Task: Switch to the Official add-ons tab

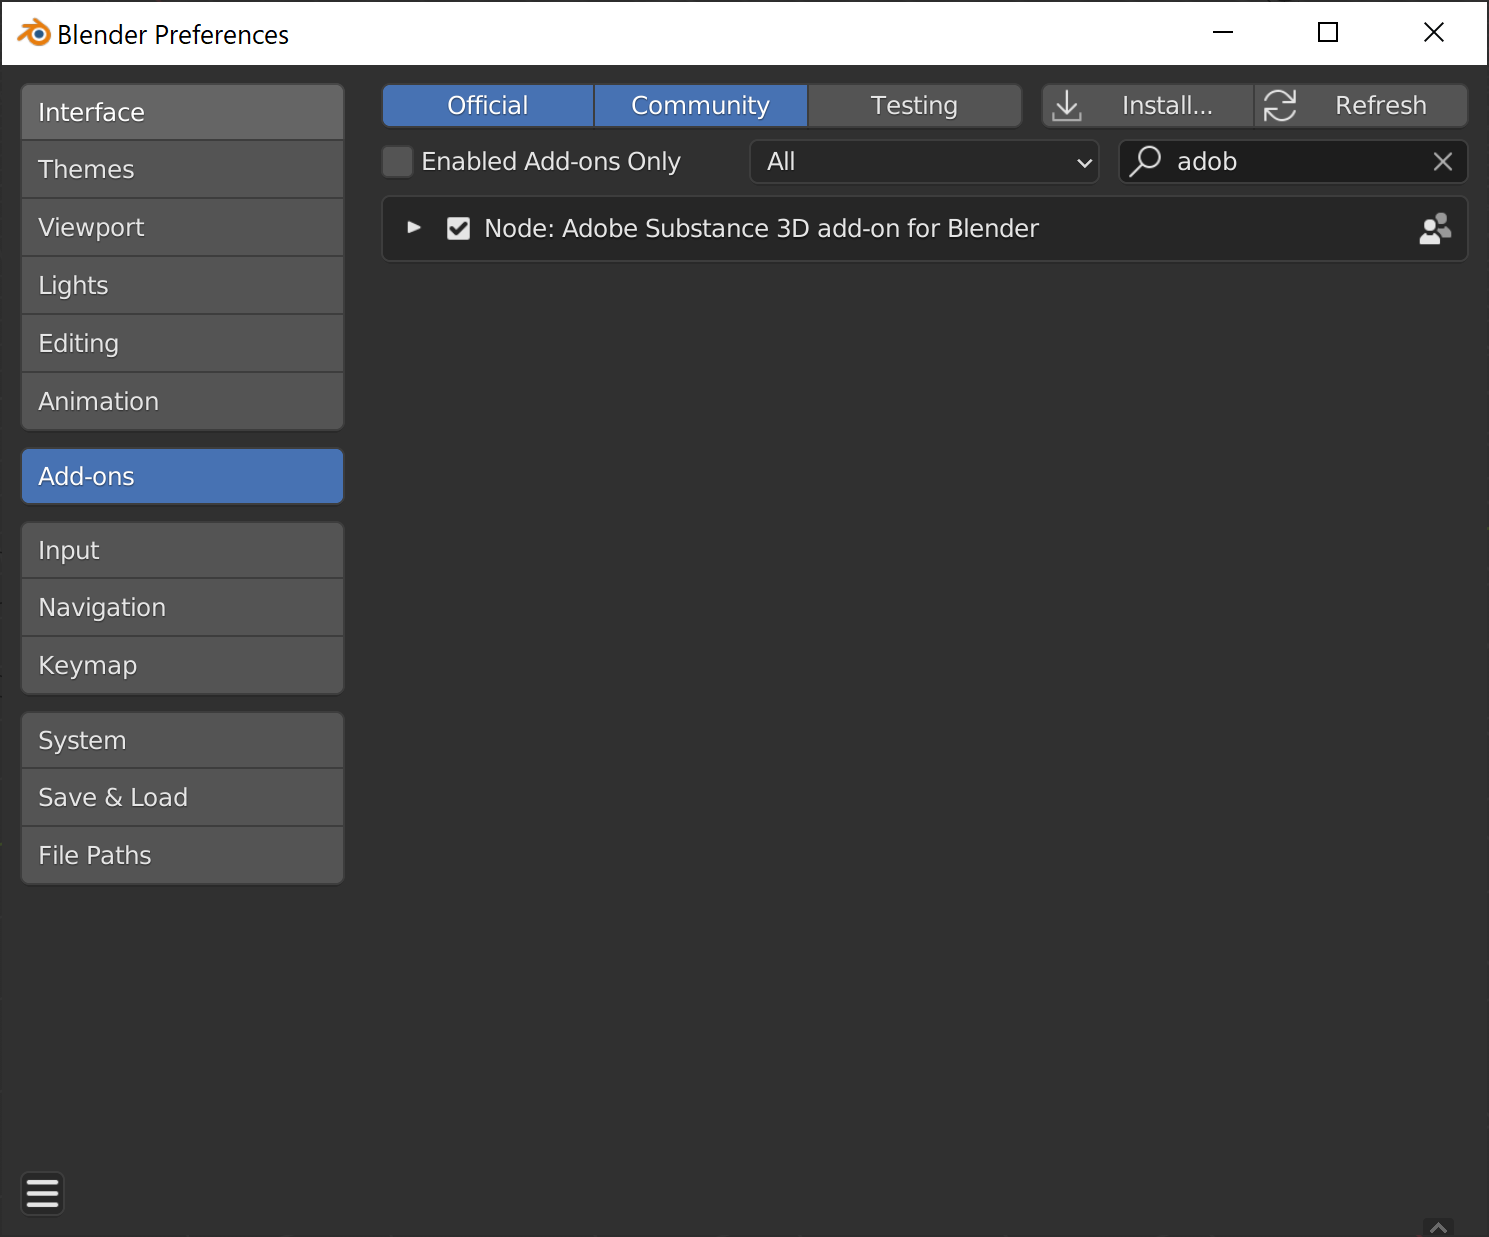Action: tap(487, 105)
